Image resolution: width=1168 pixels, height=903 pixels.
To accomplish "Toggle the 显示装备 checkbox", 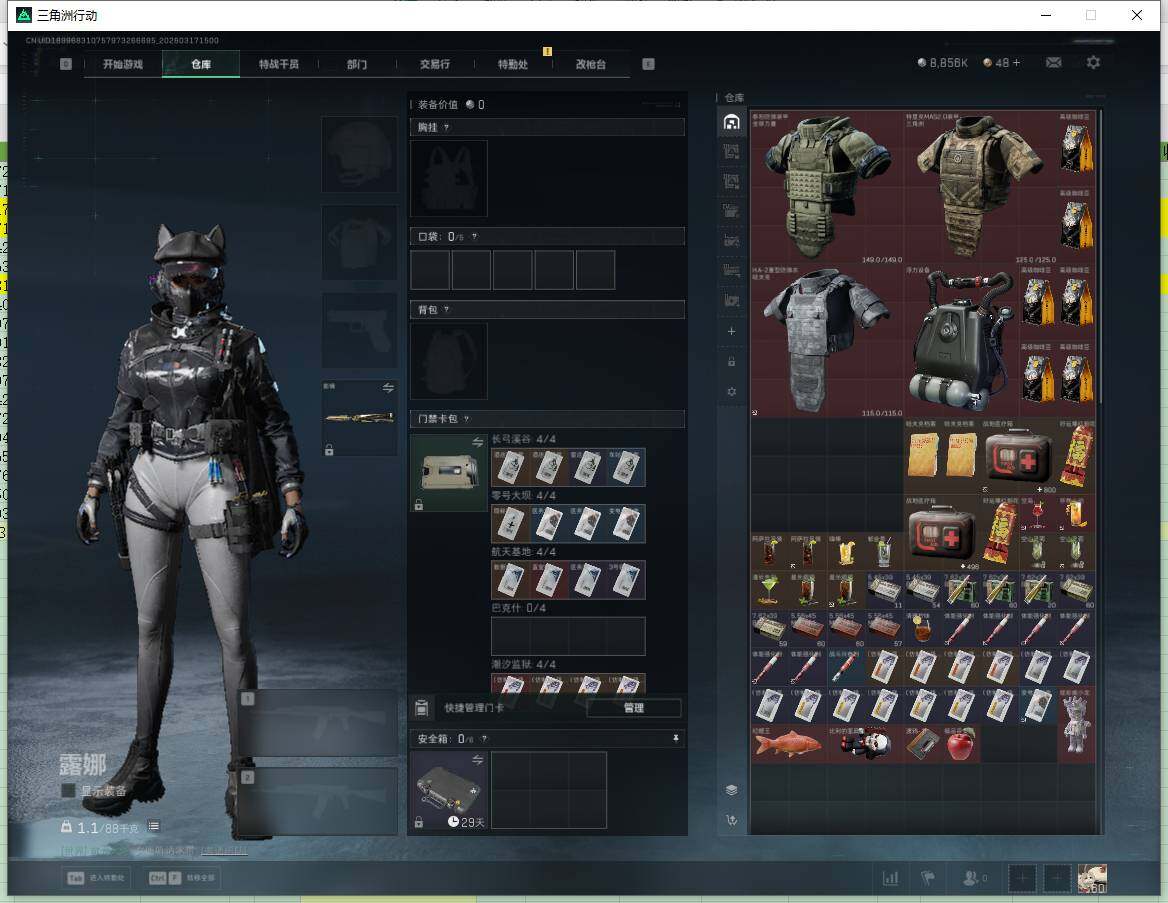I will [68, 790].
